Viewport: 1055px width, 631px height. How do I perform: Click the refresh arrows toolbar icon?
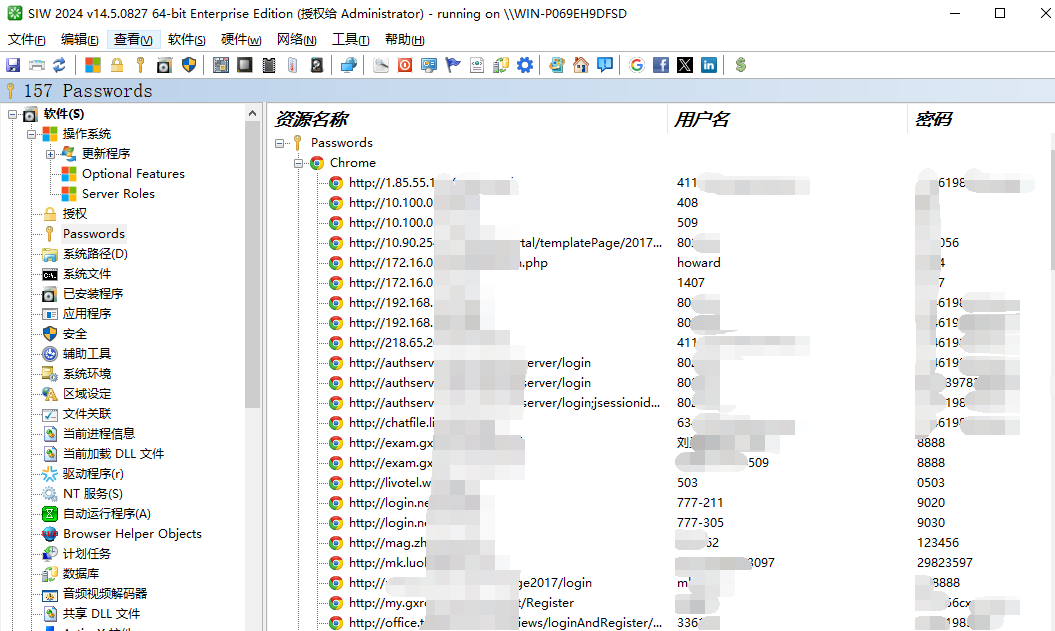point(59,65)
